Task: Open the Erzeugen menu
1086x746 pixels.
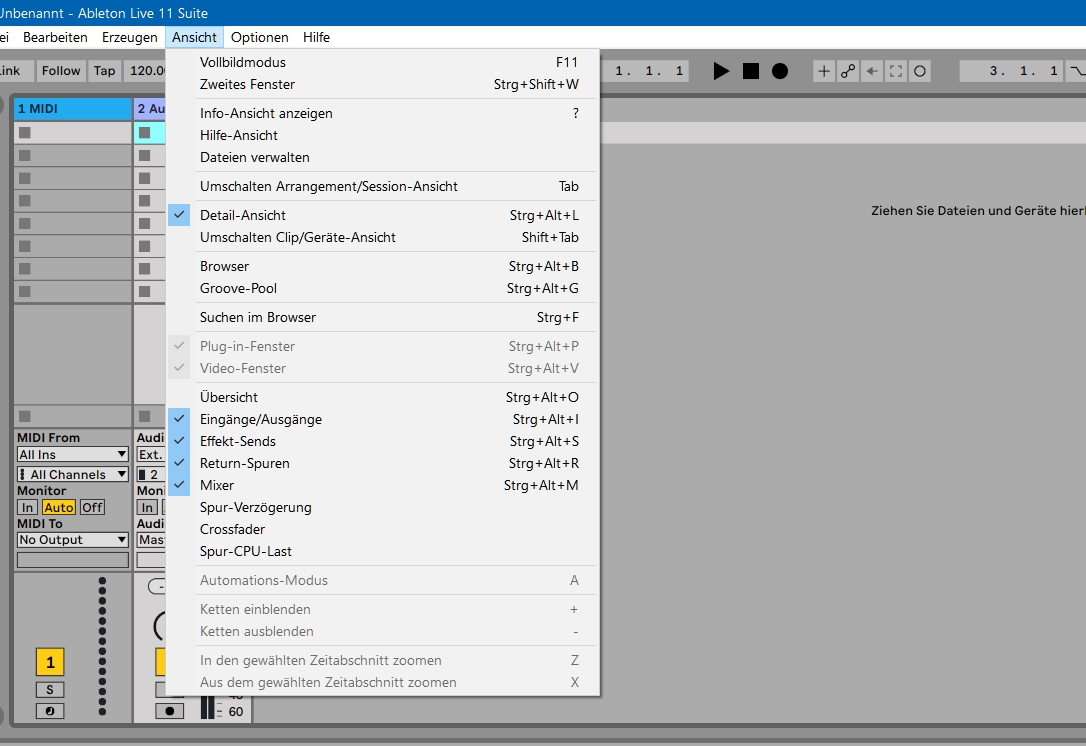Action: 130,37
